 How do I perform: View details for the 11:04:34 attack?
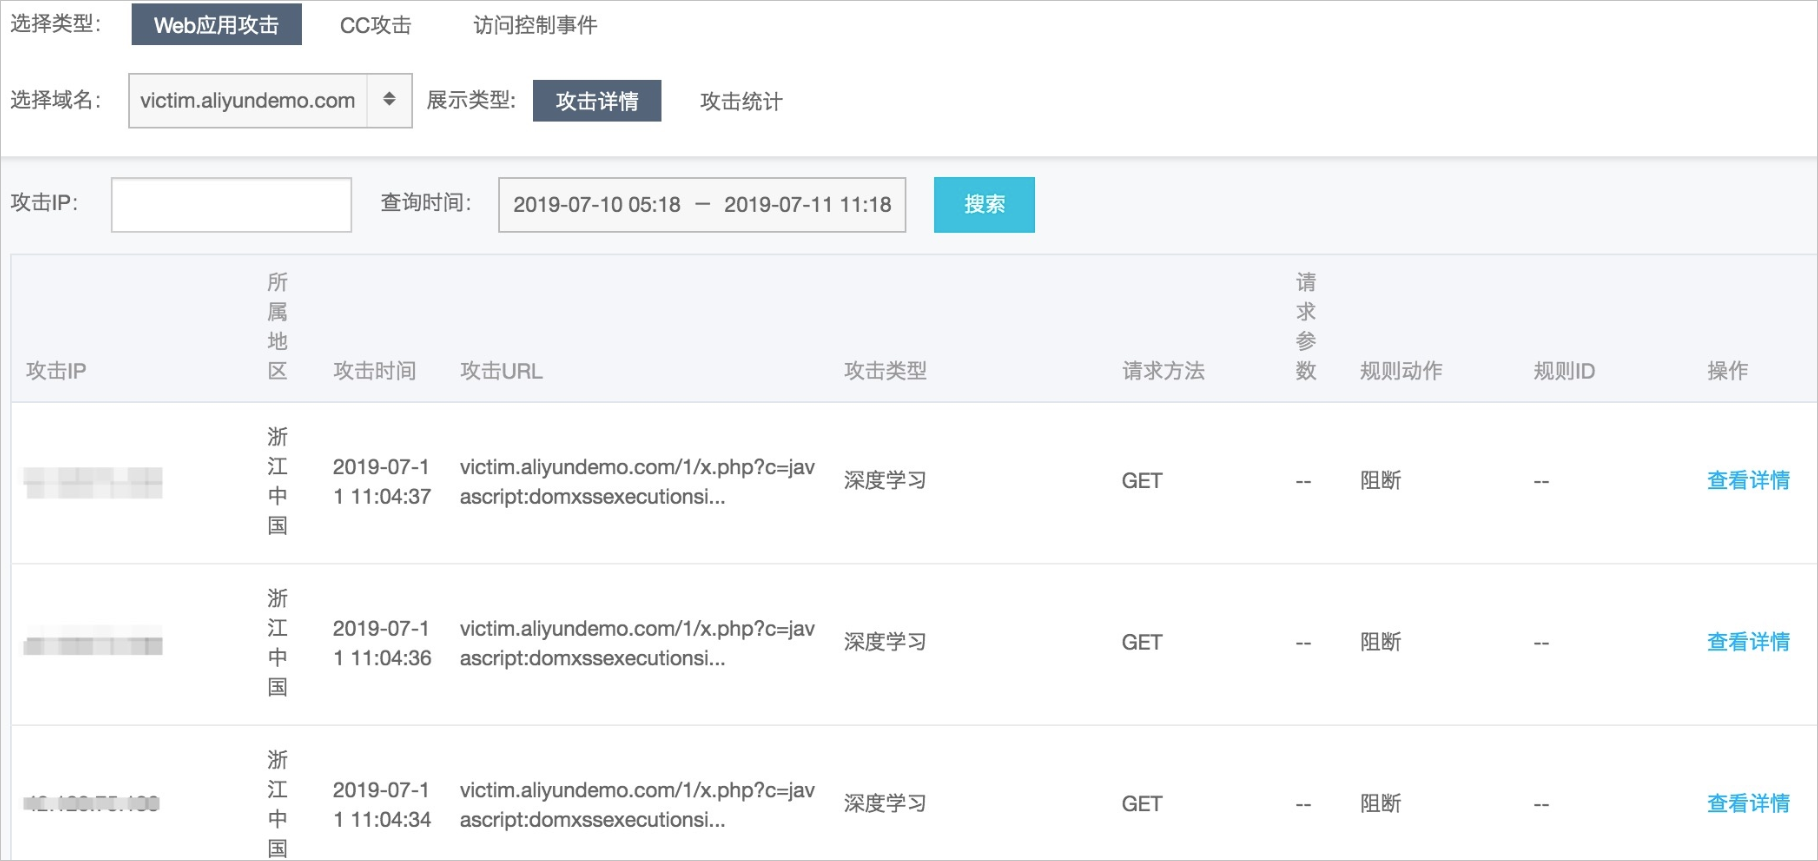click(x=1748, y=804)
